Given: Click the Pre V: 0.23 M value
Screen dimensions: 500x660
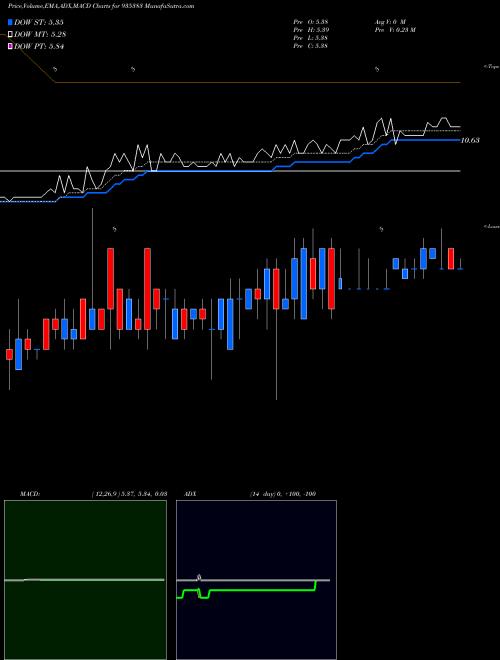Looking at the screenshot, I should click(396, 30).
